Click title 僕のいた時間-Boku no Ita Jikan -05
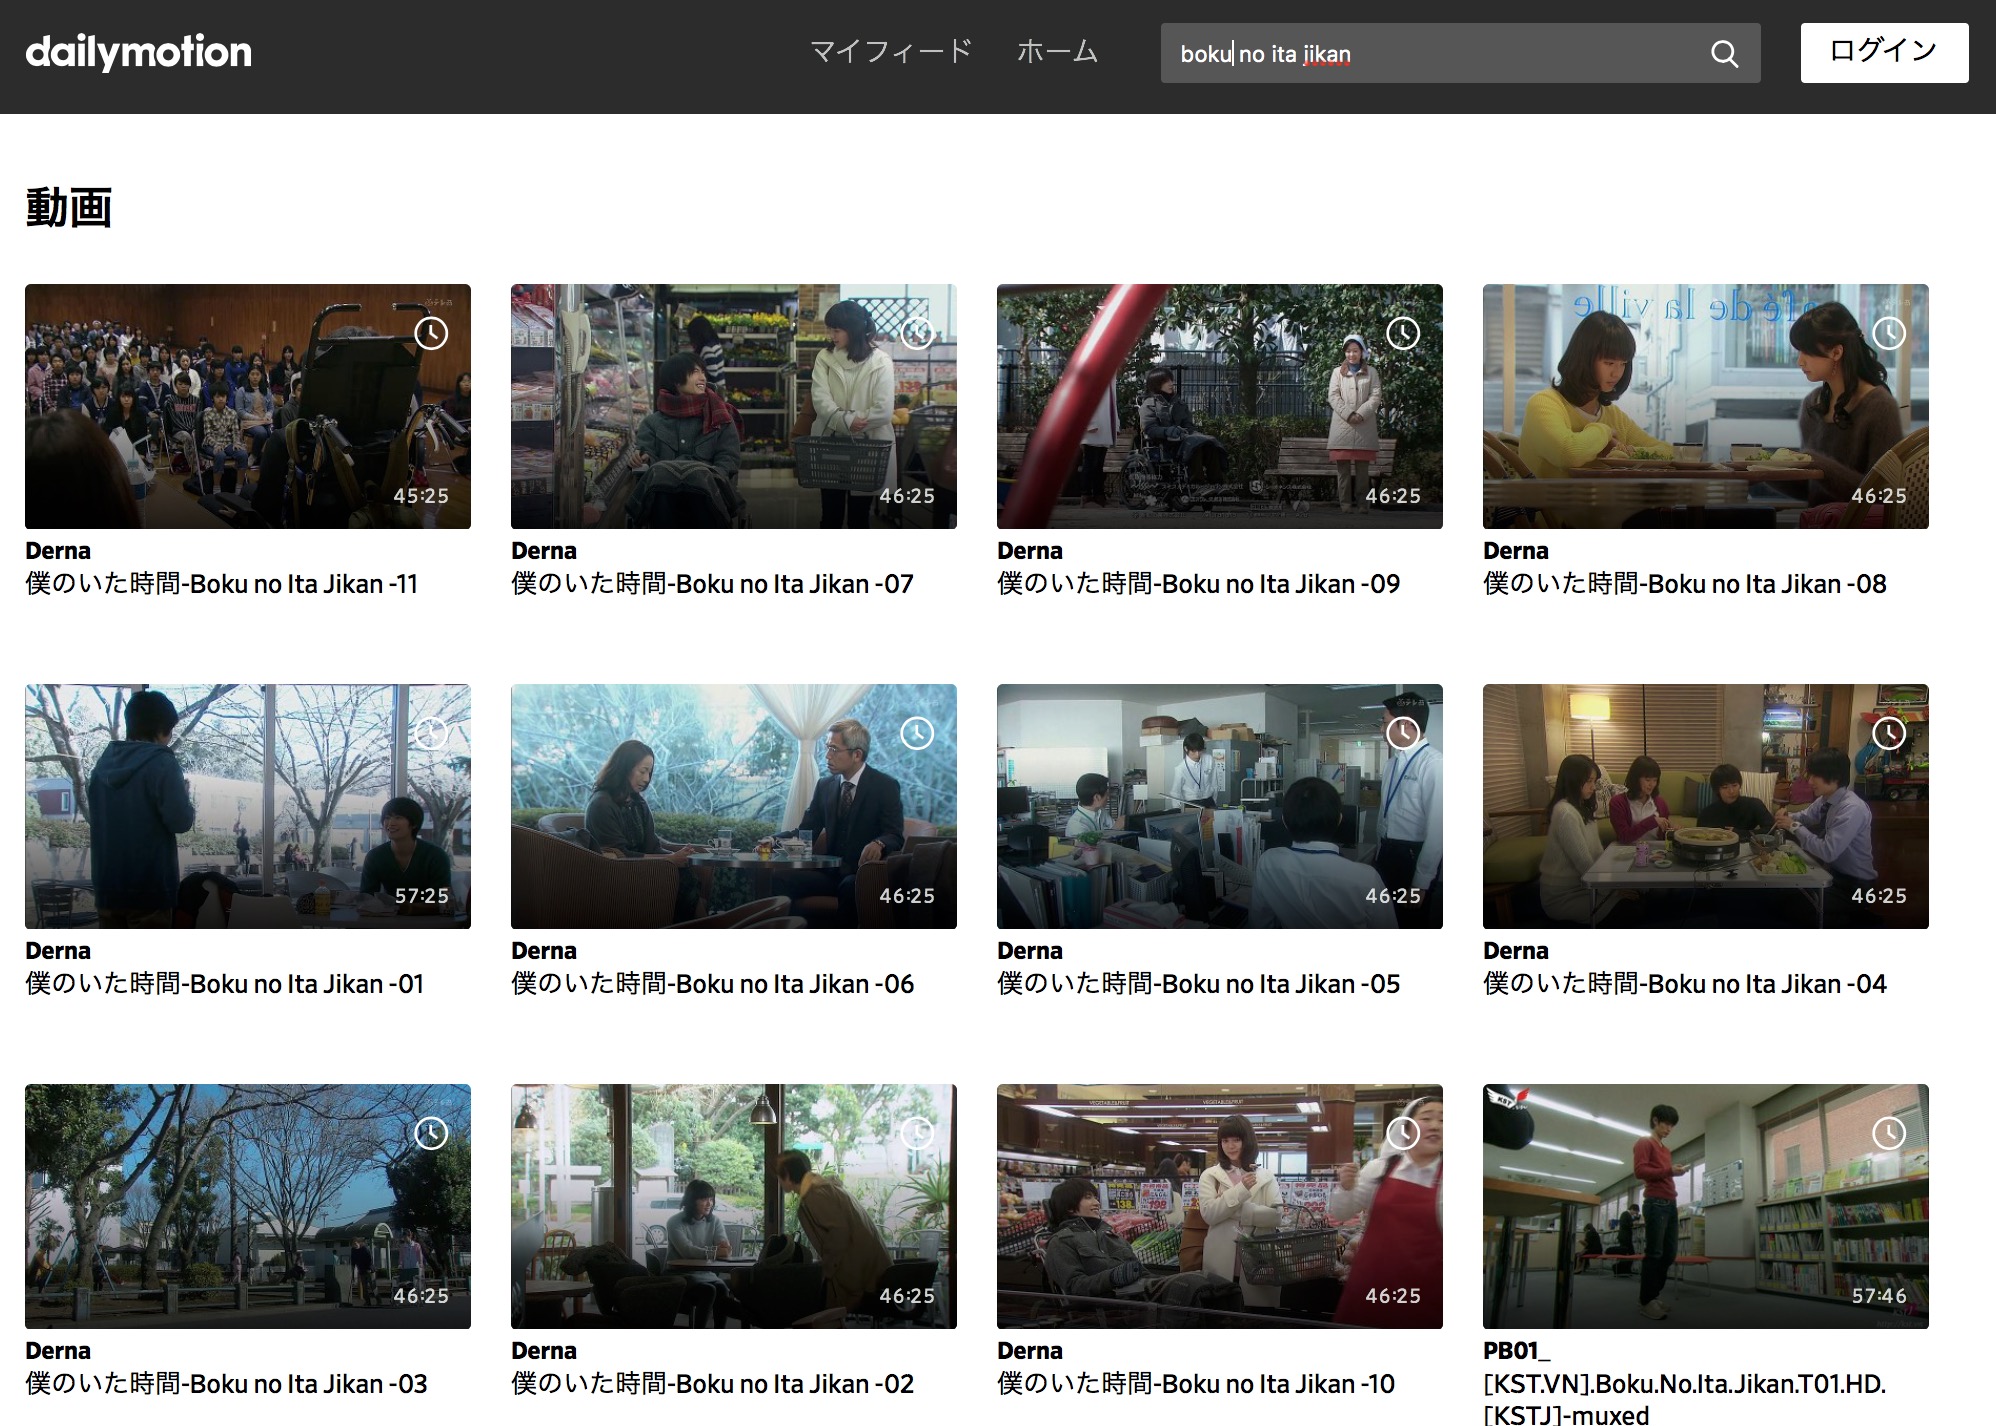This screenshot has height=1426, width=1996. click(x=1198, y=984)
